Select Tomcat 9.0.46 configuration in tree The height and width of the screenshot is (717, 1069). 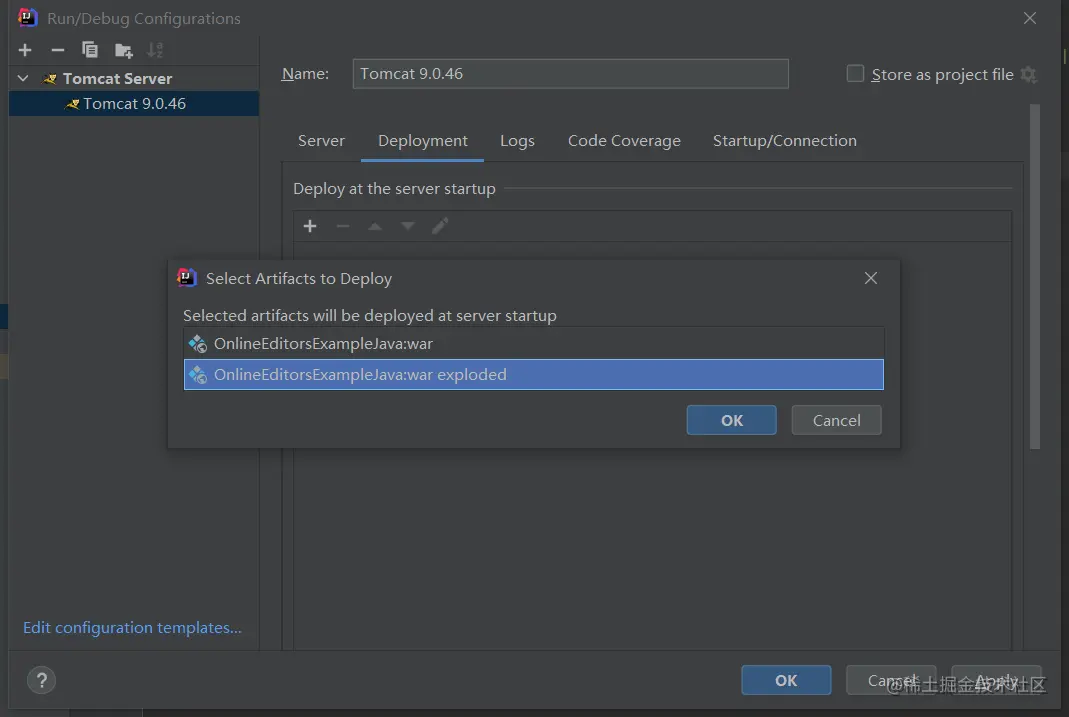coord(134,104)
